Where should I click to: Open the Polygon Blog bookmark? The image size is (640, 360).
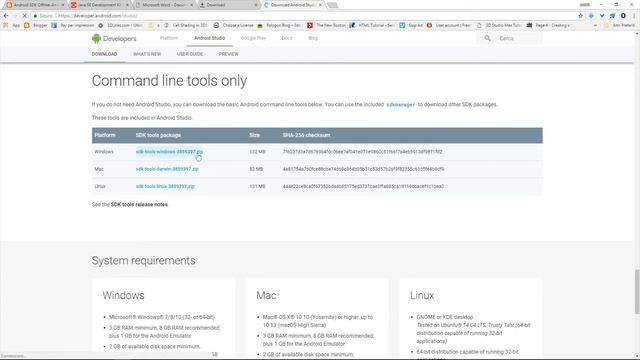point(279,25)
